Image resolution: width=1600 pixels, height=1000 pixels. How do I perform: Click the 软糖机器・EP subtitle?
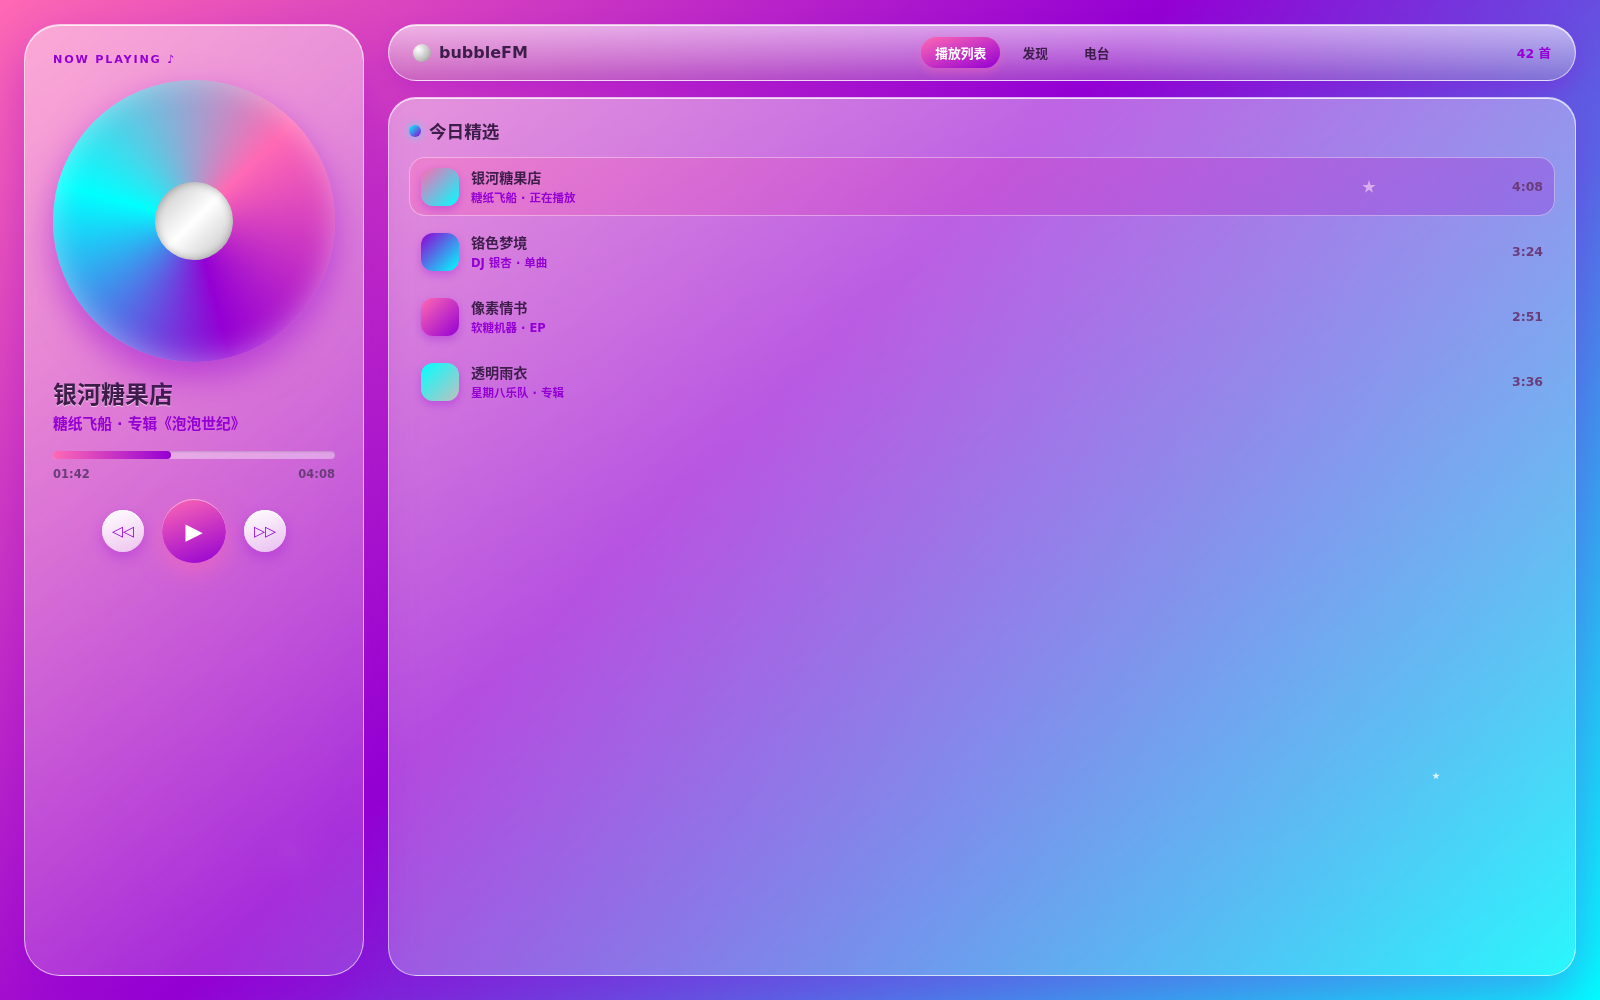[508, 328]
